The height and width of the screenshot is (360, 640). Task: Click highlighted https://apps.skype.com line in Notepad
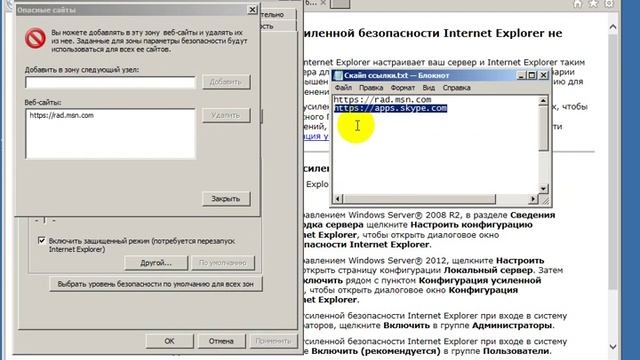pyautogui.click(x=391, y=108)
